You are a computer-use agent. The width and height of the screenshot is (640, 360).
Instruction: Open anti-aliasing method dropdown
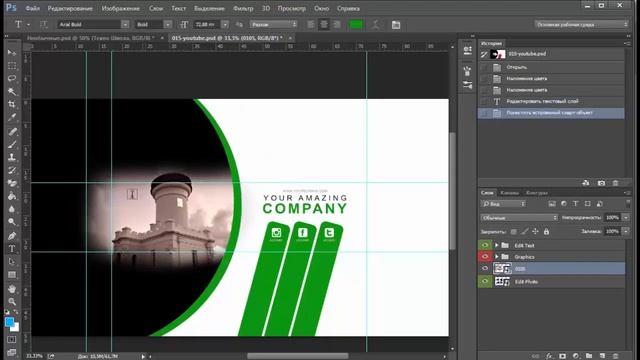point(273,24)
